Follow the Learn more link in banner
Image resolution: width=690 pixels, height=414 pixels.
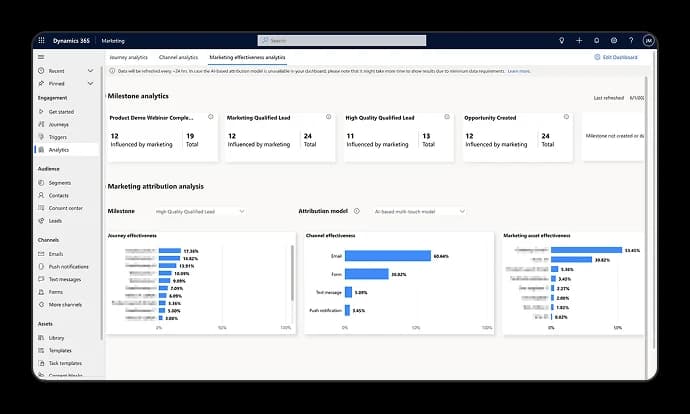tap(518, 71)
